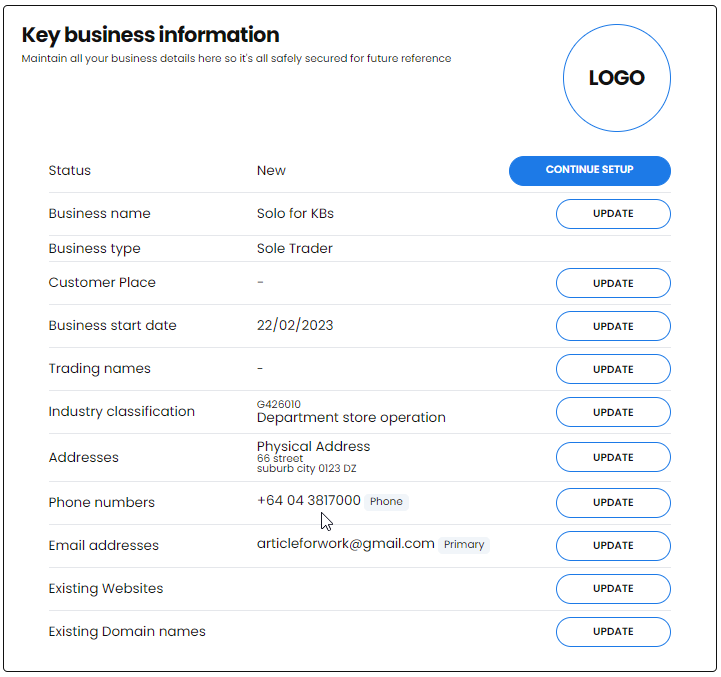Update the Industry classification

(613, 412)
